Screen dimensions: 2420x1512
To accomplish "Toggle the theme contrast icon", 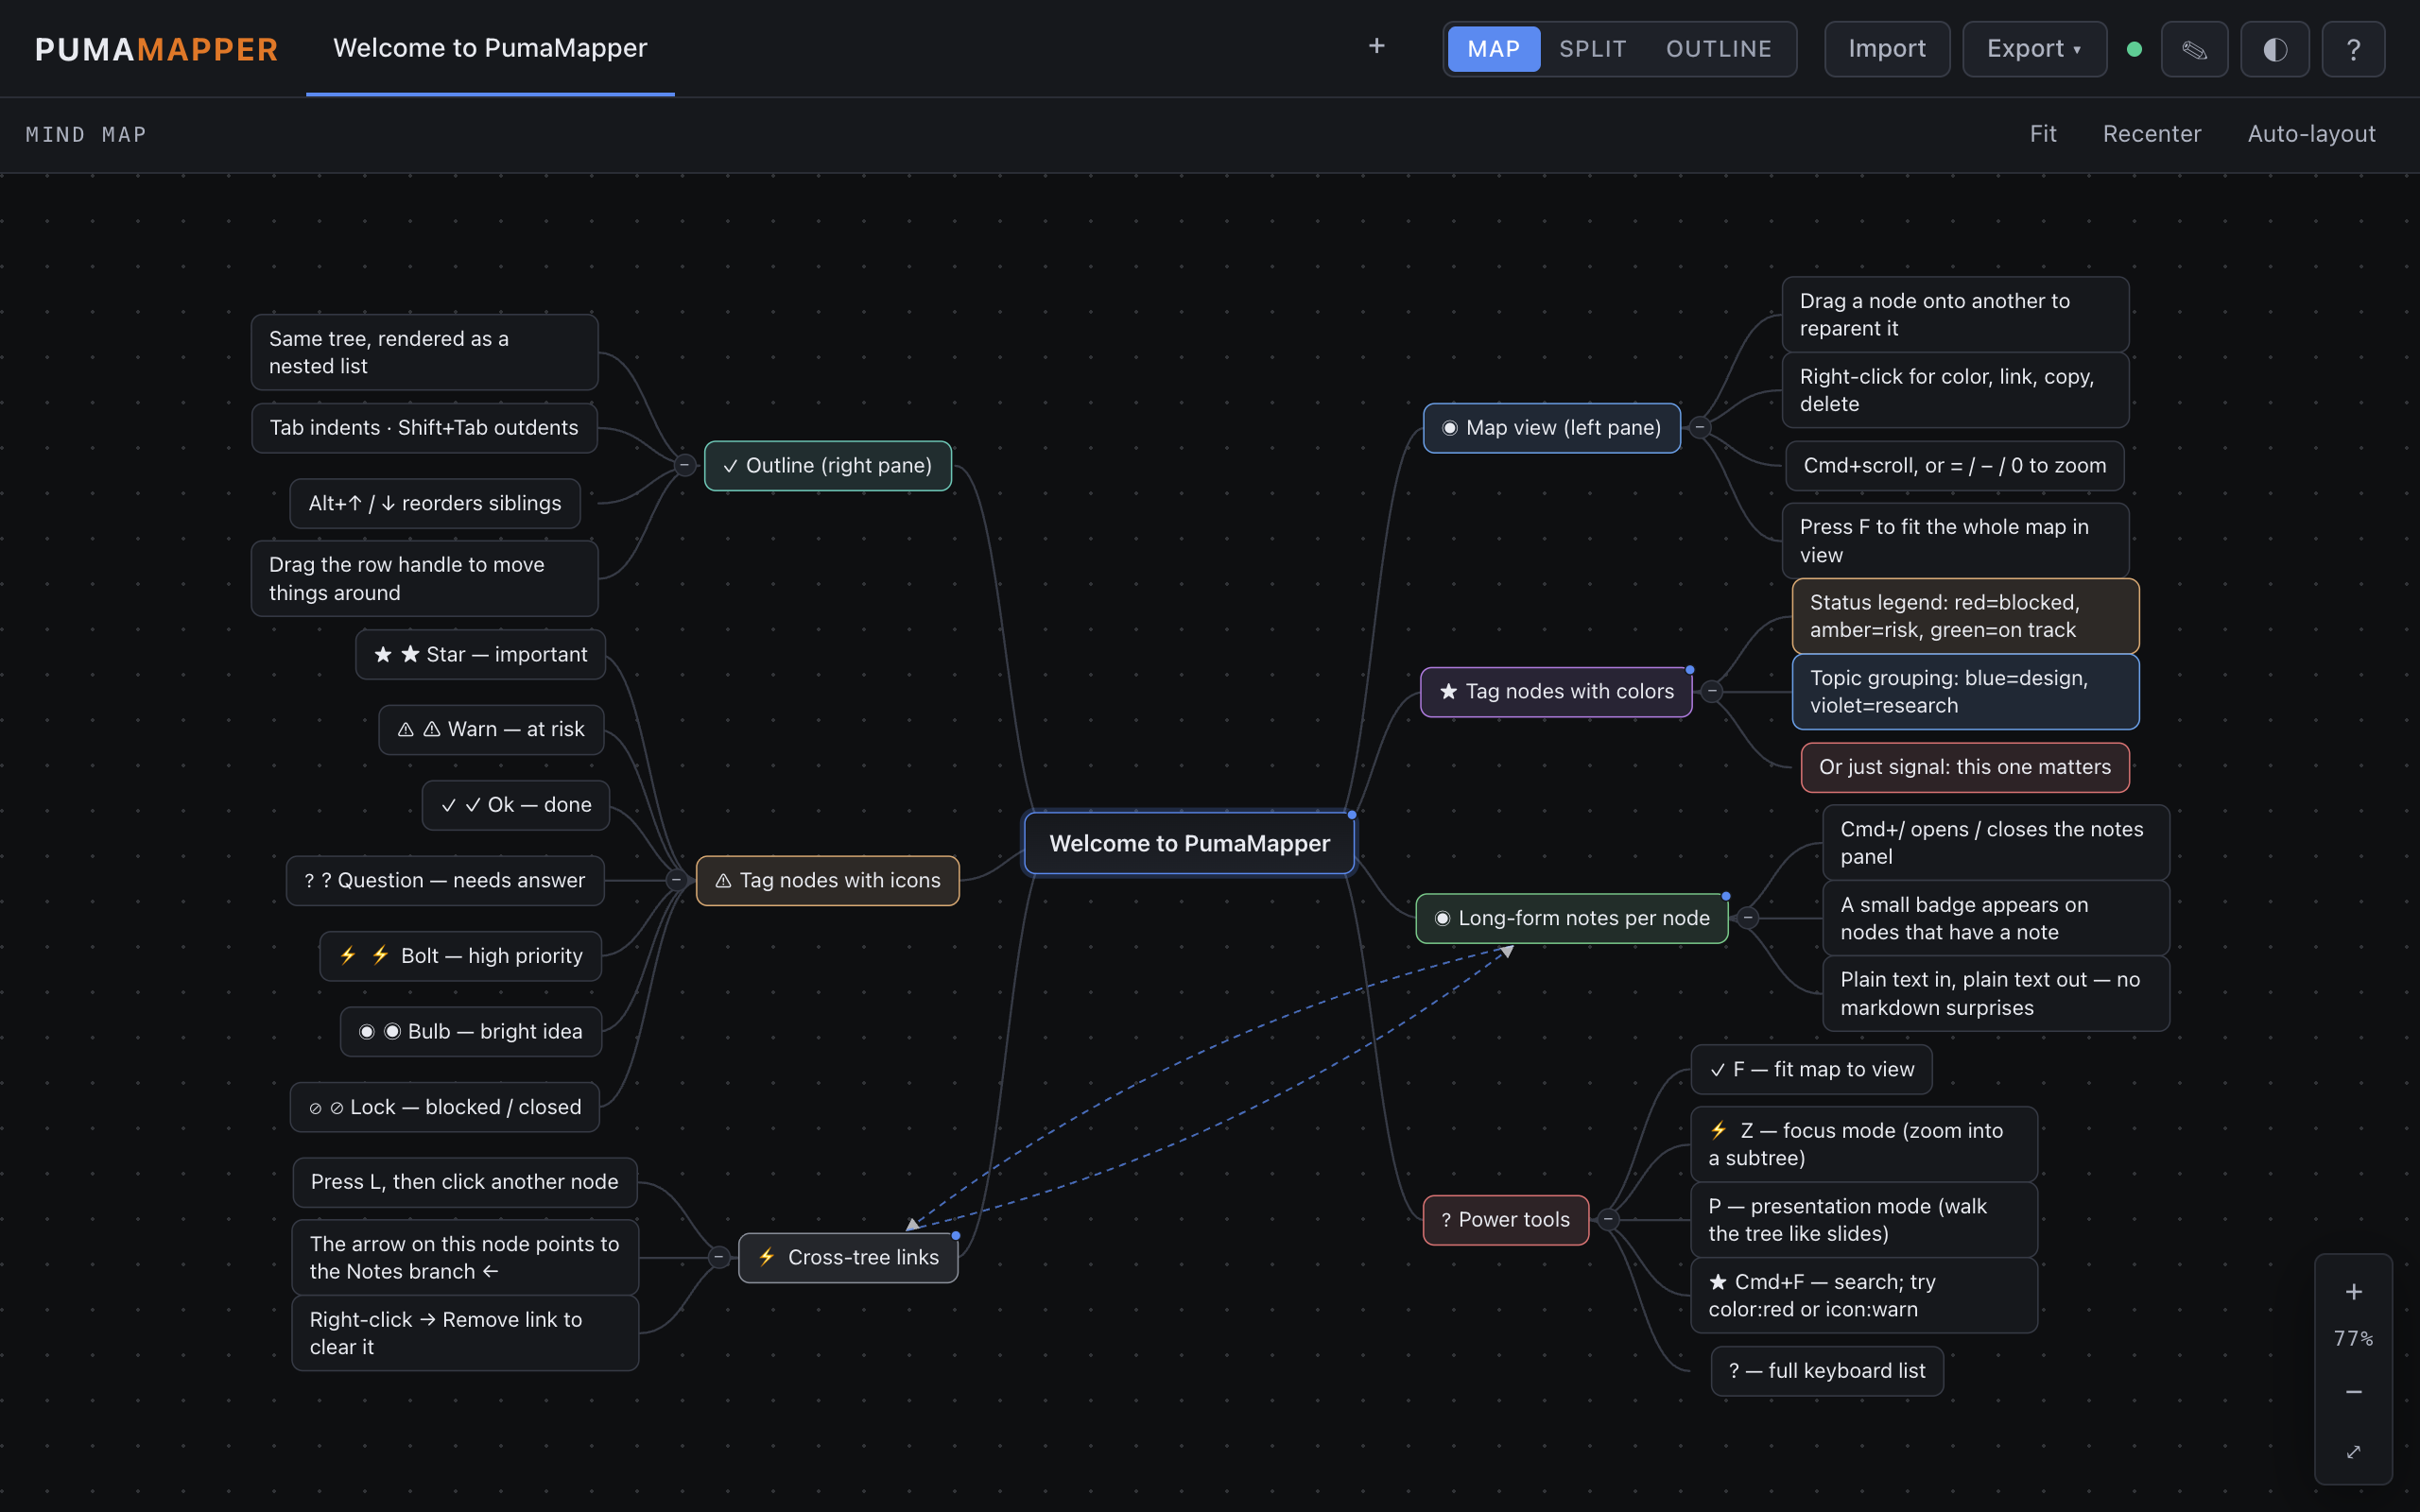I will click(x=2275, y=49).
